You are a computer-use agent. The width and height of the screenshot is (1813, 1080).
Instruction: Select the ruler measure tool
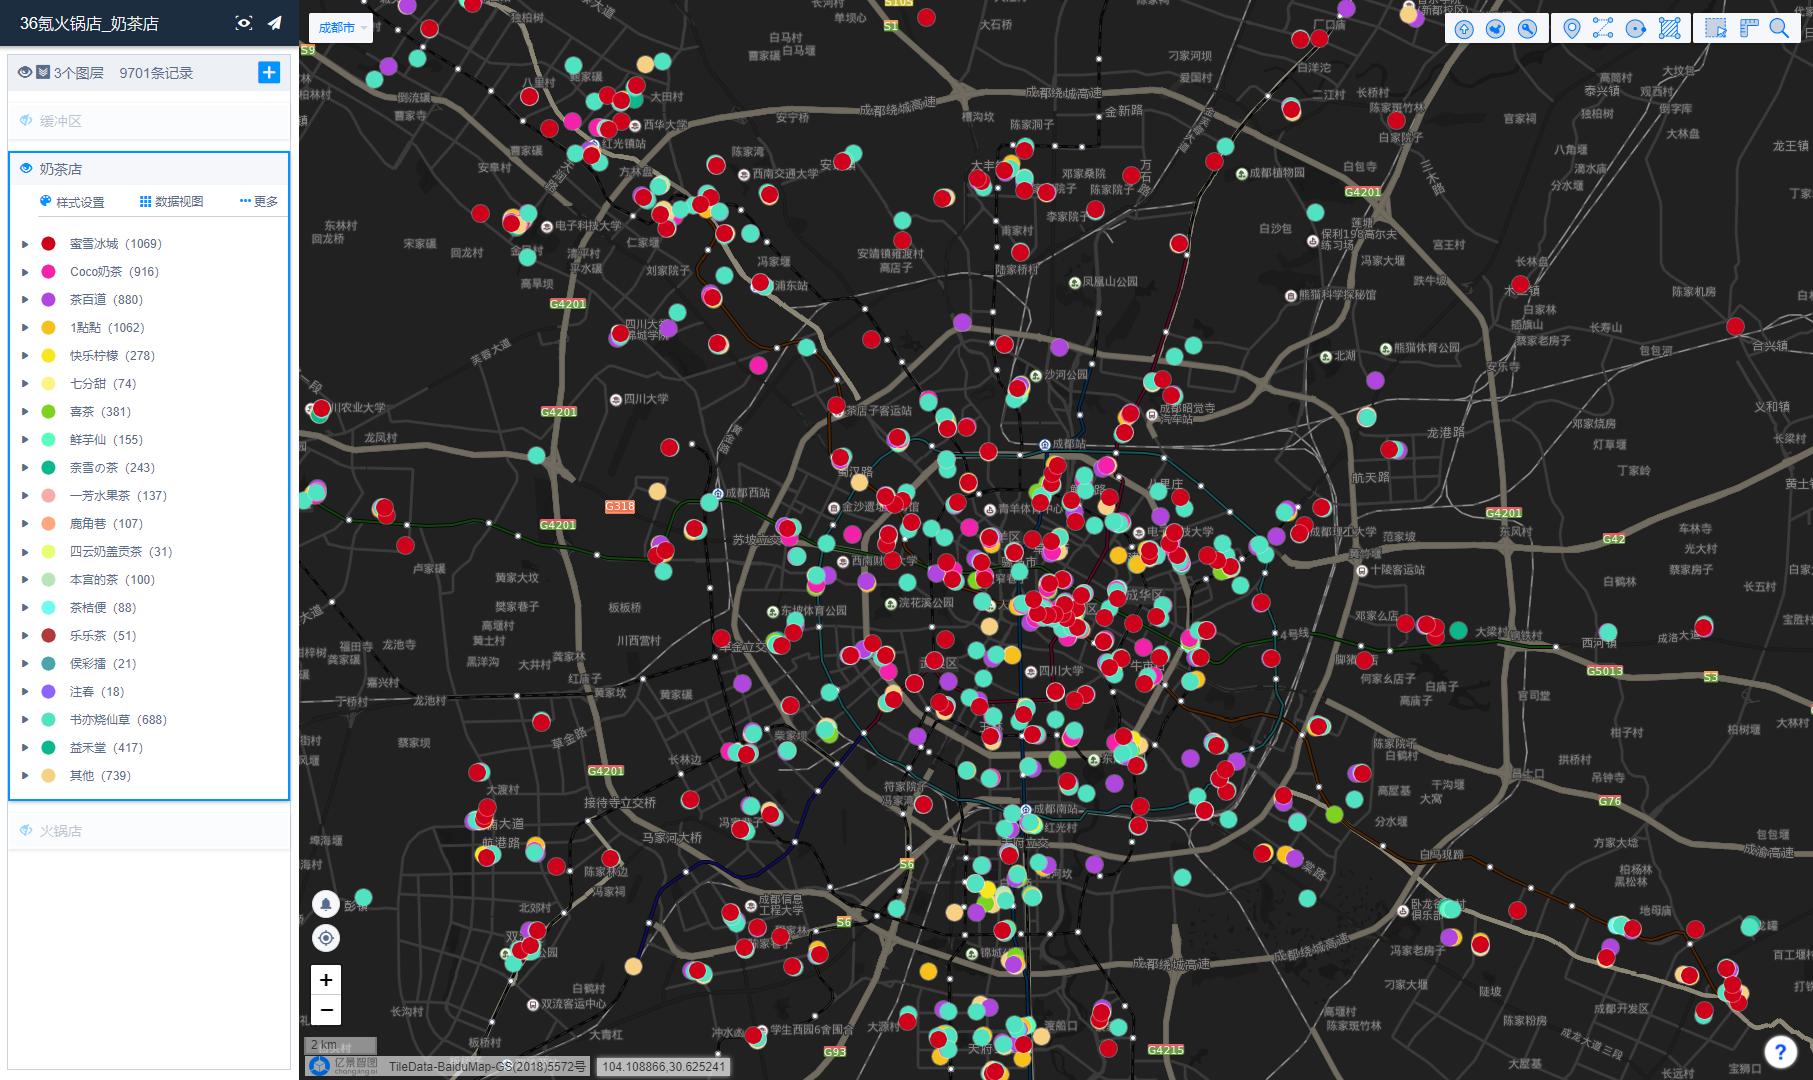[1748, 28]
